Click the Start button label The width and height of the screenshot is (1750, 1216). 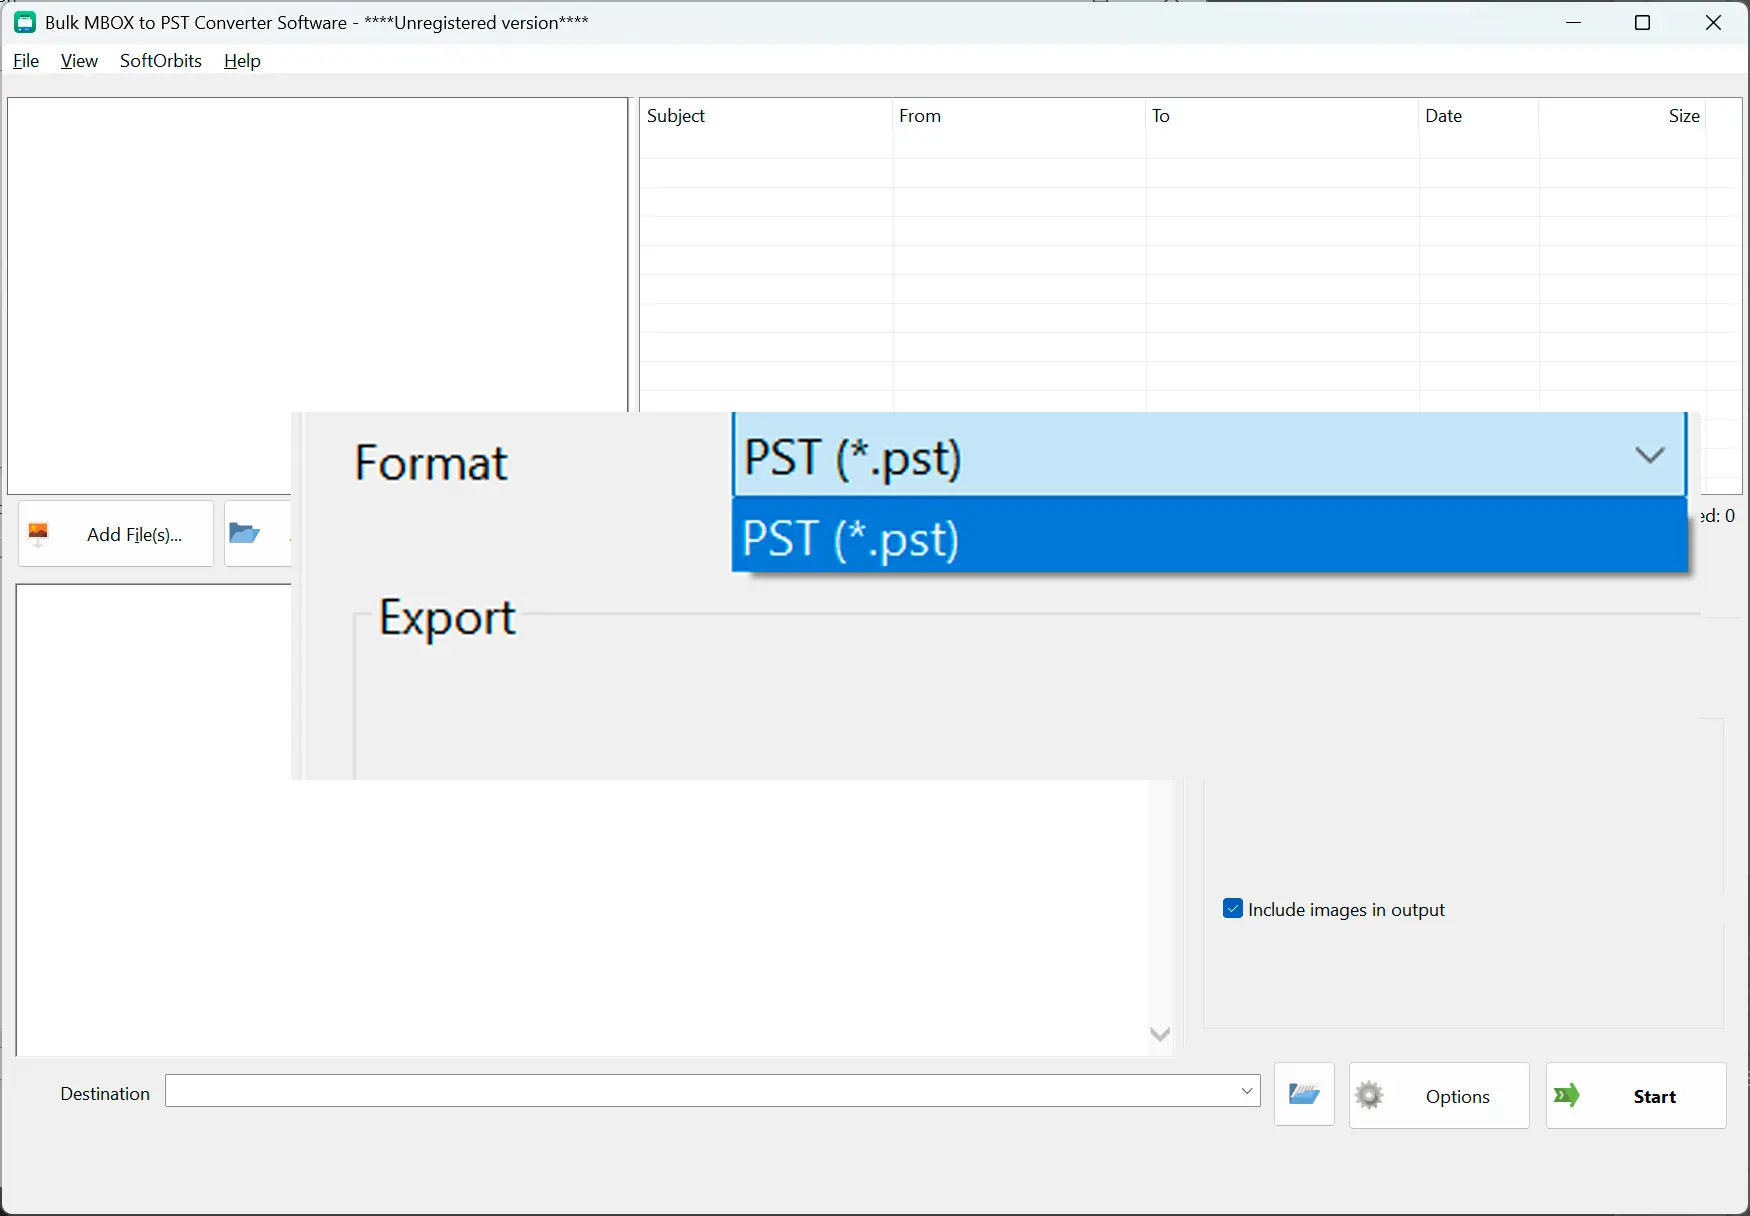pos(1654,1097)
